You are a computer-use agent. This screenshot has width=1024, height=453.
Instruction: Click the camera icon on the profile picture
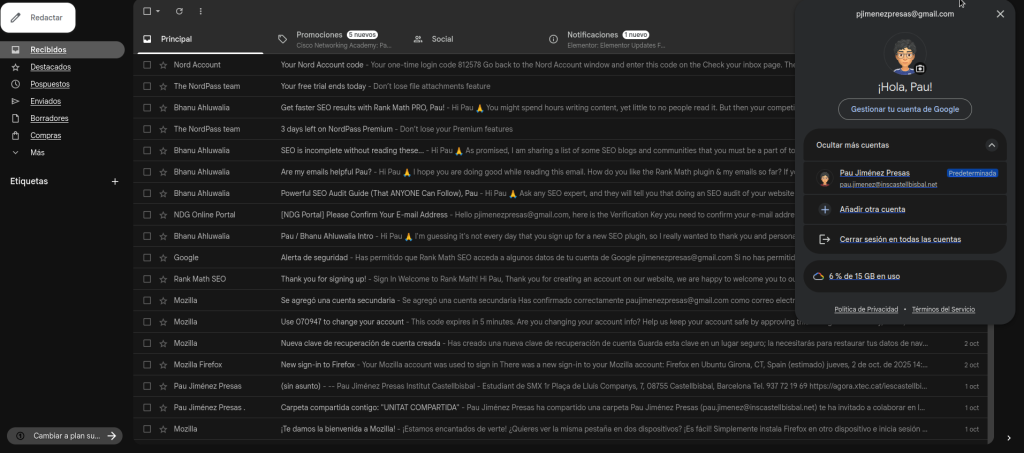(920, 68)
